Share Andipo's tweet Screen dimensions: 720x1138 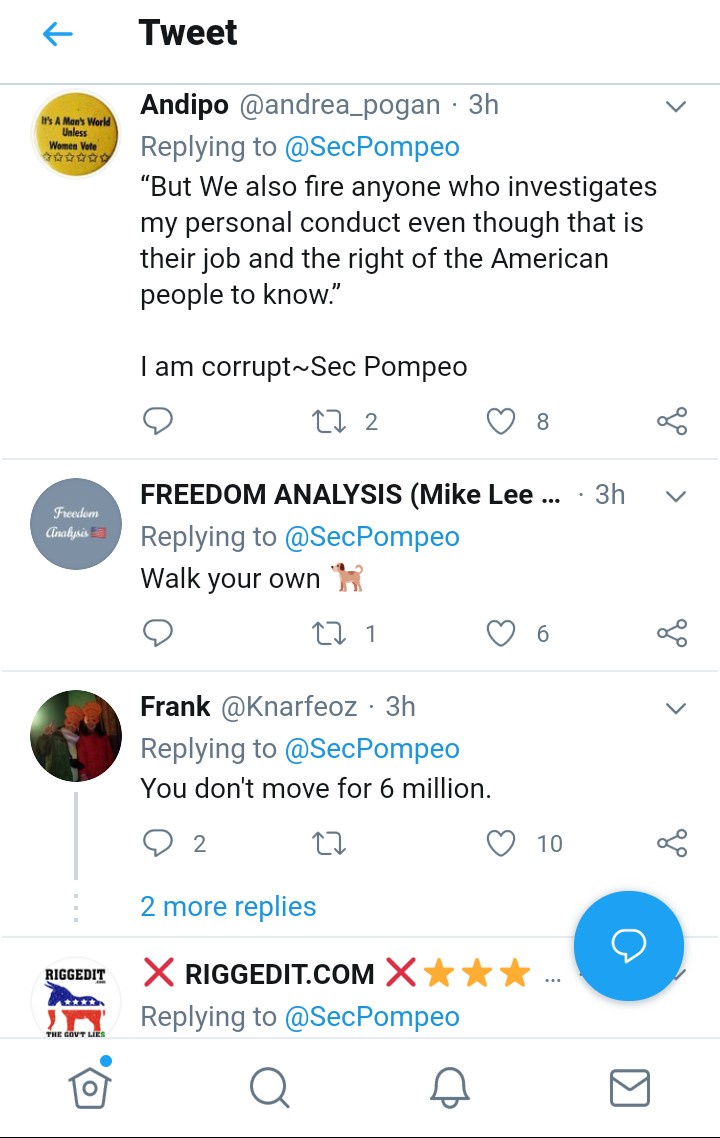tap(672, 421)
